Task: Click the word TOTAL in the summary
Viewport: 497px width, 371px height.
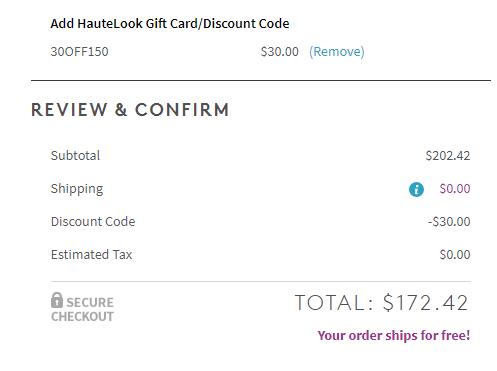Action: tap(334, 303)
